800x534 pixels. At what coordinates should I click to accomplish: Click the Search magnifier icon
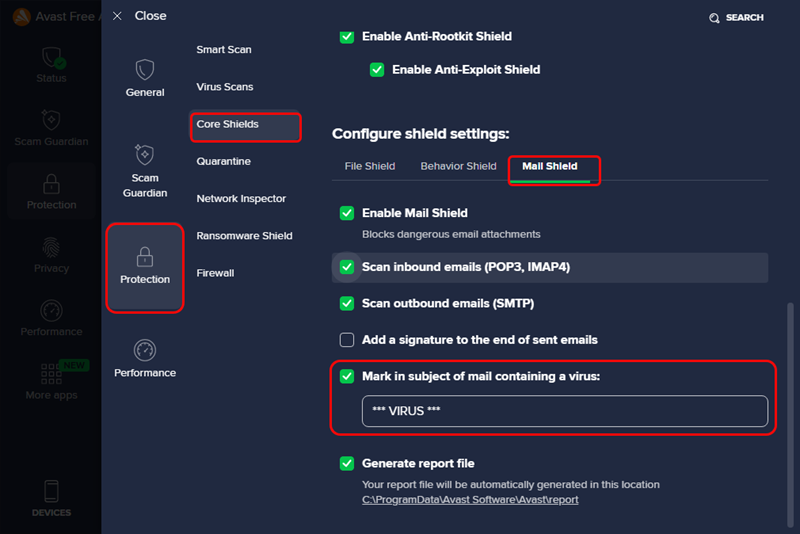pos(714,18)
